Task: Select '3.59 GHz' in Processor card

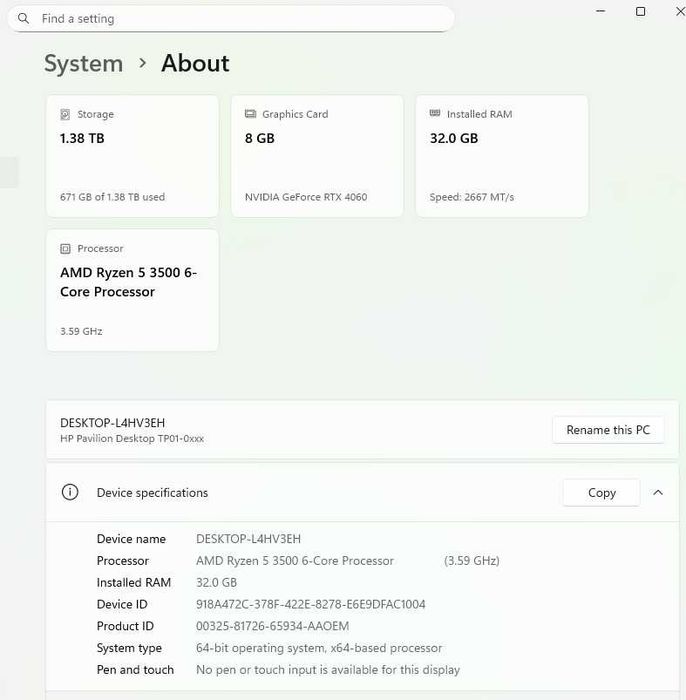Action: pos(81,331)
